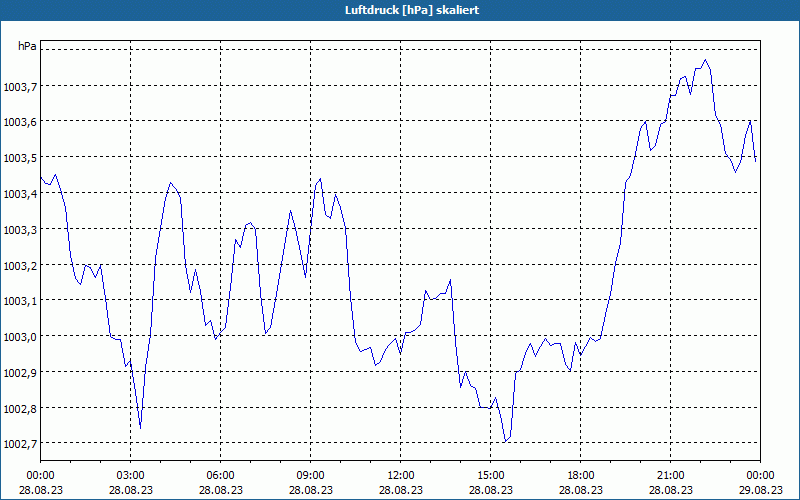Click the 00:00 time label above 29.08.23
This screenshot has height=500, width=800.
pos(760,476)
